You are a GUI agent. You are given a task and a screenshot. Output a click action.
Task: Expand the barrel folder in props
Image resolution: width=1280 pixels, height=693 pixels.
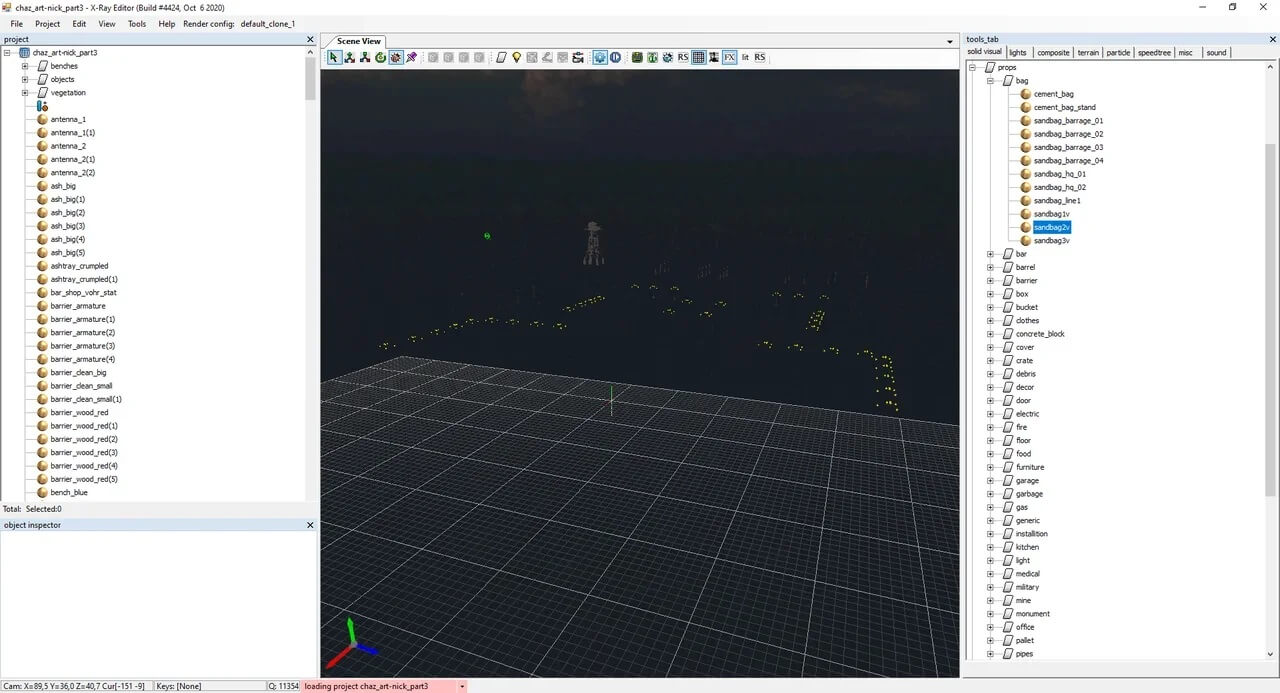tap(991, 268)
